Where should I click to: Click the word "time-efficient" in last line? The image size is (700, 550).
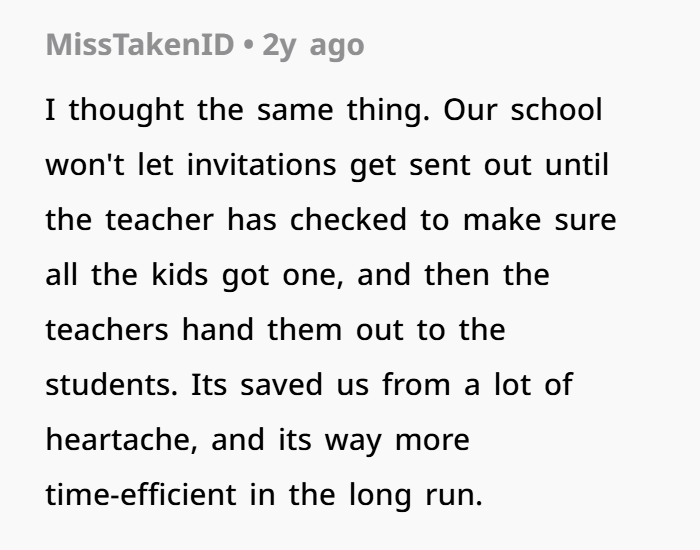(141, 494)
